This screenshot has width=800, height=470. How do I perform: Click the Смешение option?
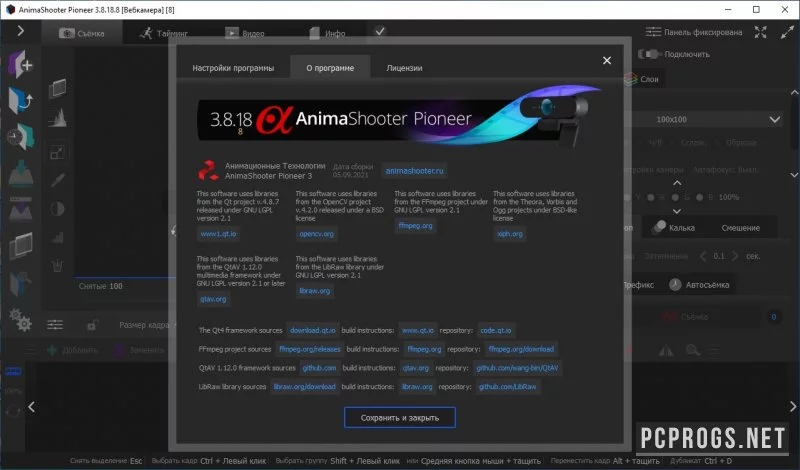(x=740, y=228)
